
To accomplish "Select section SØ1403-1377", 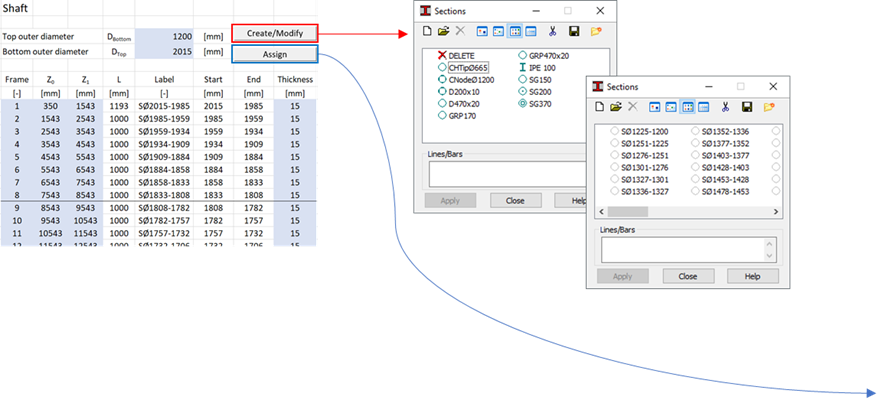I will coord(720,155).
